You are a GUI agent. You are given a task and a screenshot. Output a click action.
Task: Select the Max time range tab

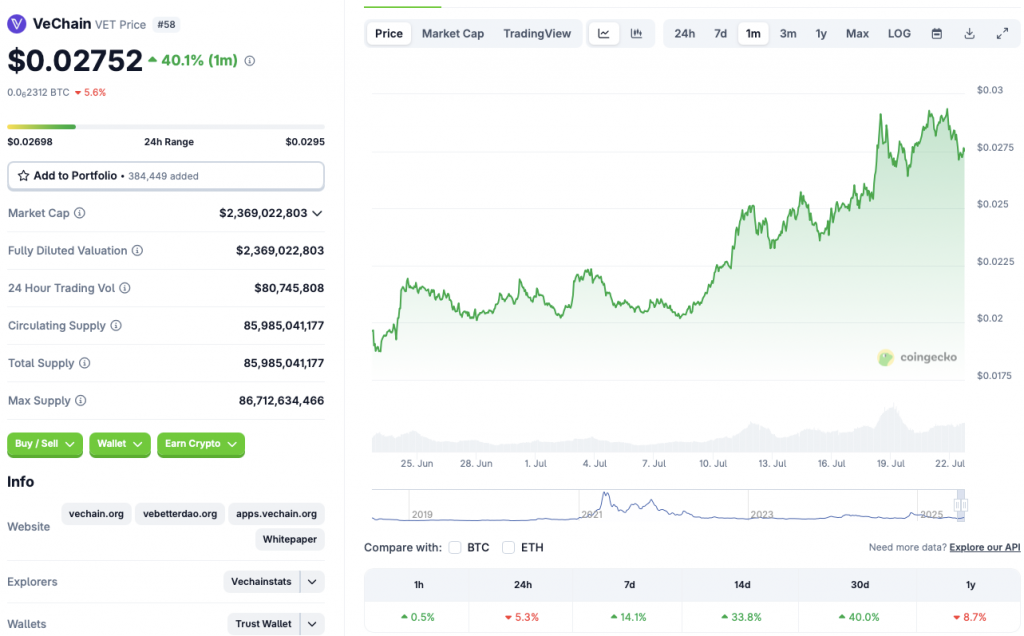(856, 33)
